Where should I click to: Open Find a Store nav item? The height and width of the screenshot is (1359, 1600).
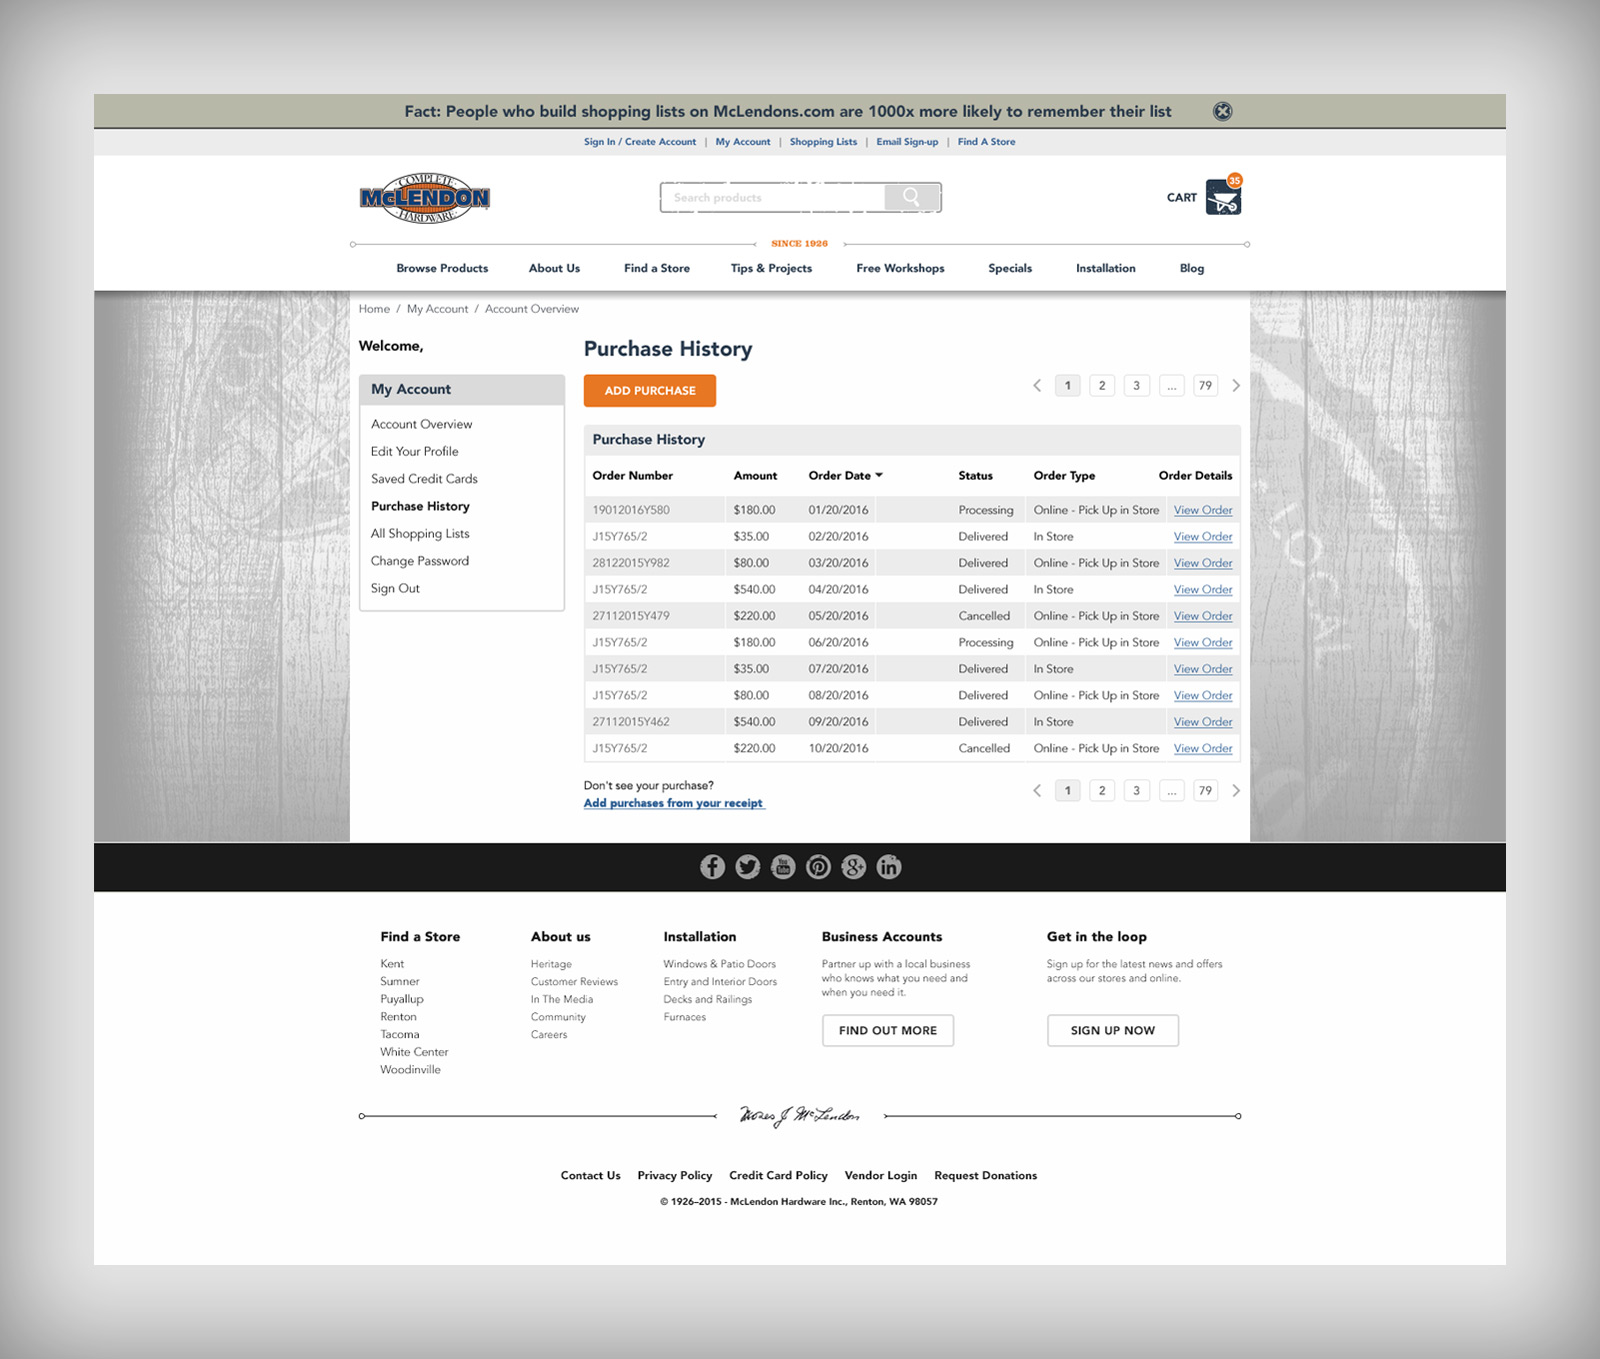click(x=657, y=268)
